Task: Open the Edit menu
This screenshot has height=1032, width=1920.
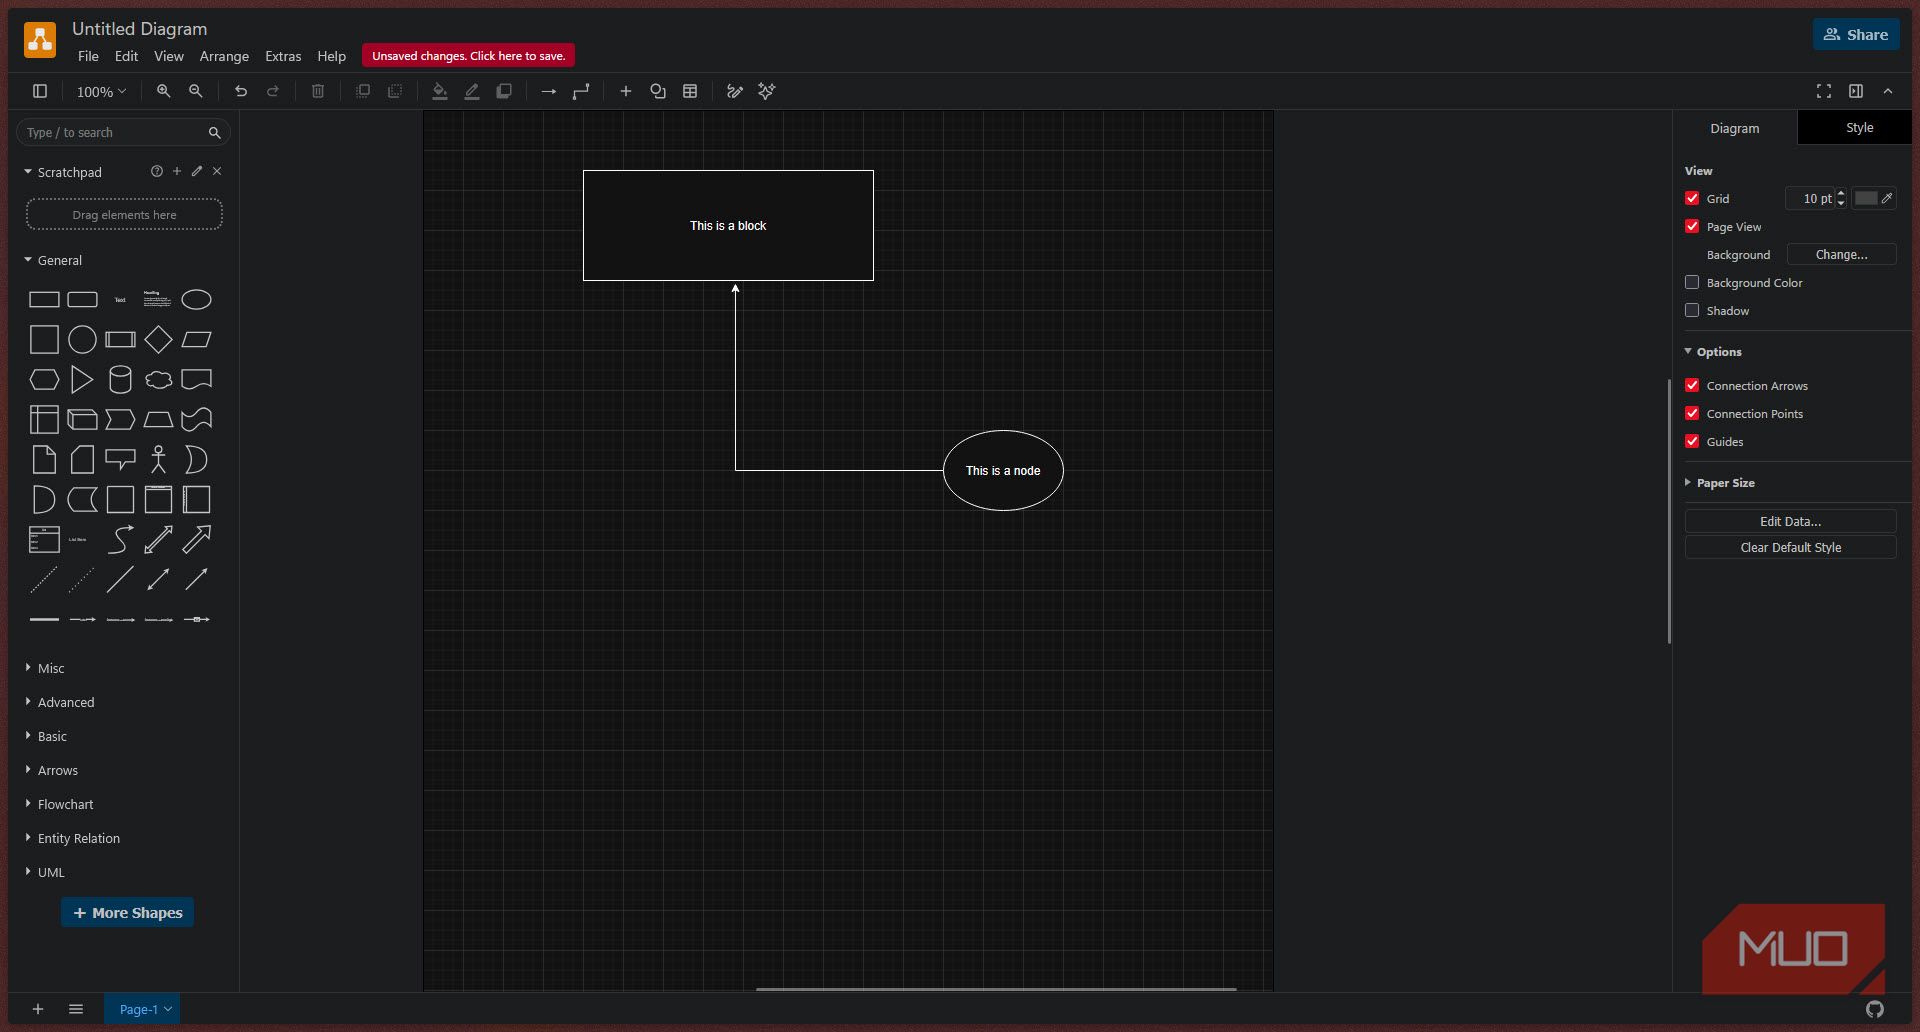Action: [x=126, y=56]
